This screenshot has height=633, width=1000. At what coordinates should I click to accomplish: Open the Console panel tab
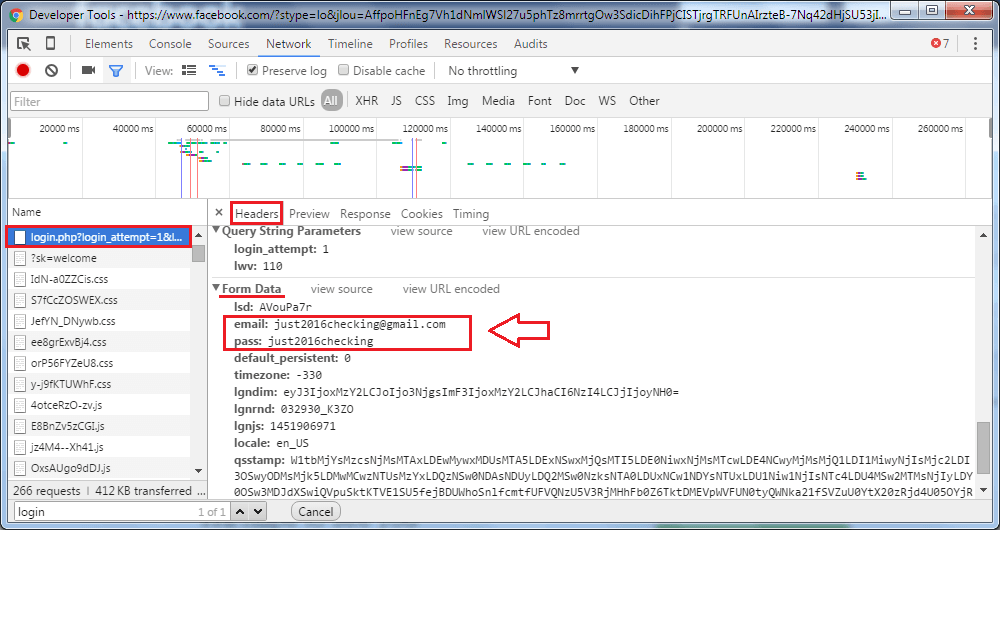170,43
